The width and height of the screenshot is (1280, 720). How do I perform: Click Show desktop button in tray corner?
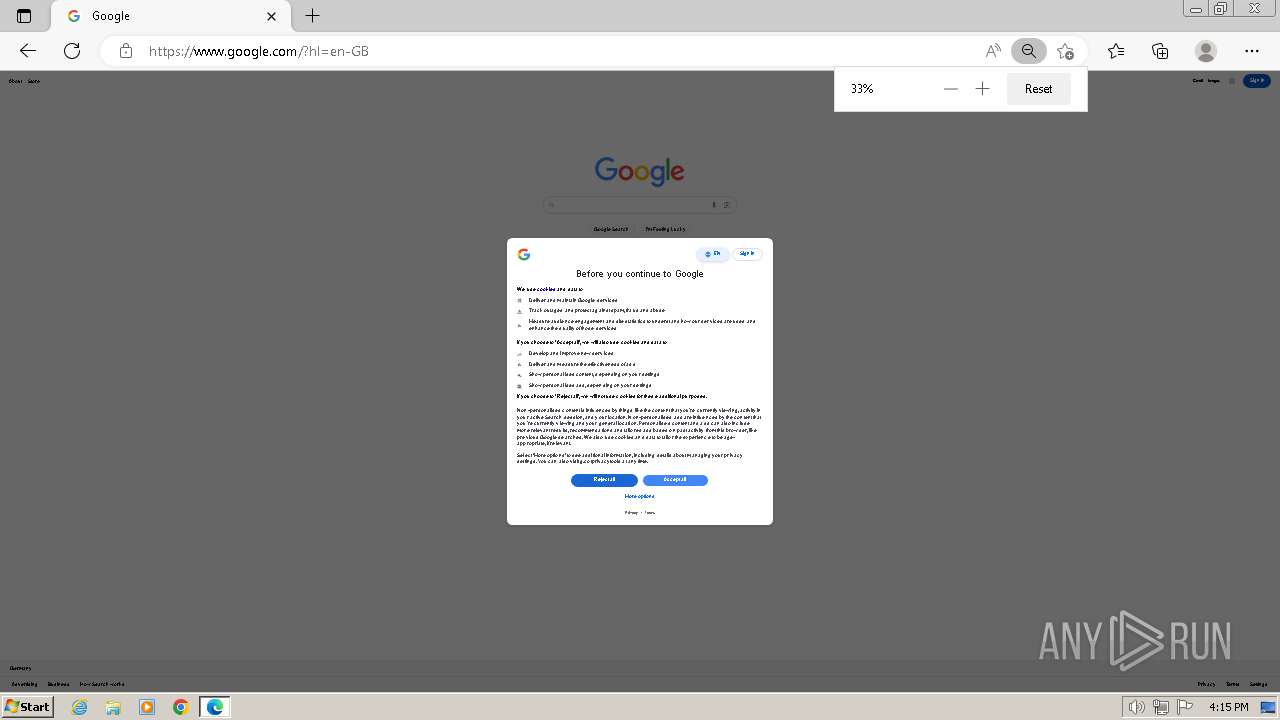(x=1269, y=707)
